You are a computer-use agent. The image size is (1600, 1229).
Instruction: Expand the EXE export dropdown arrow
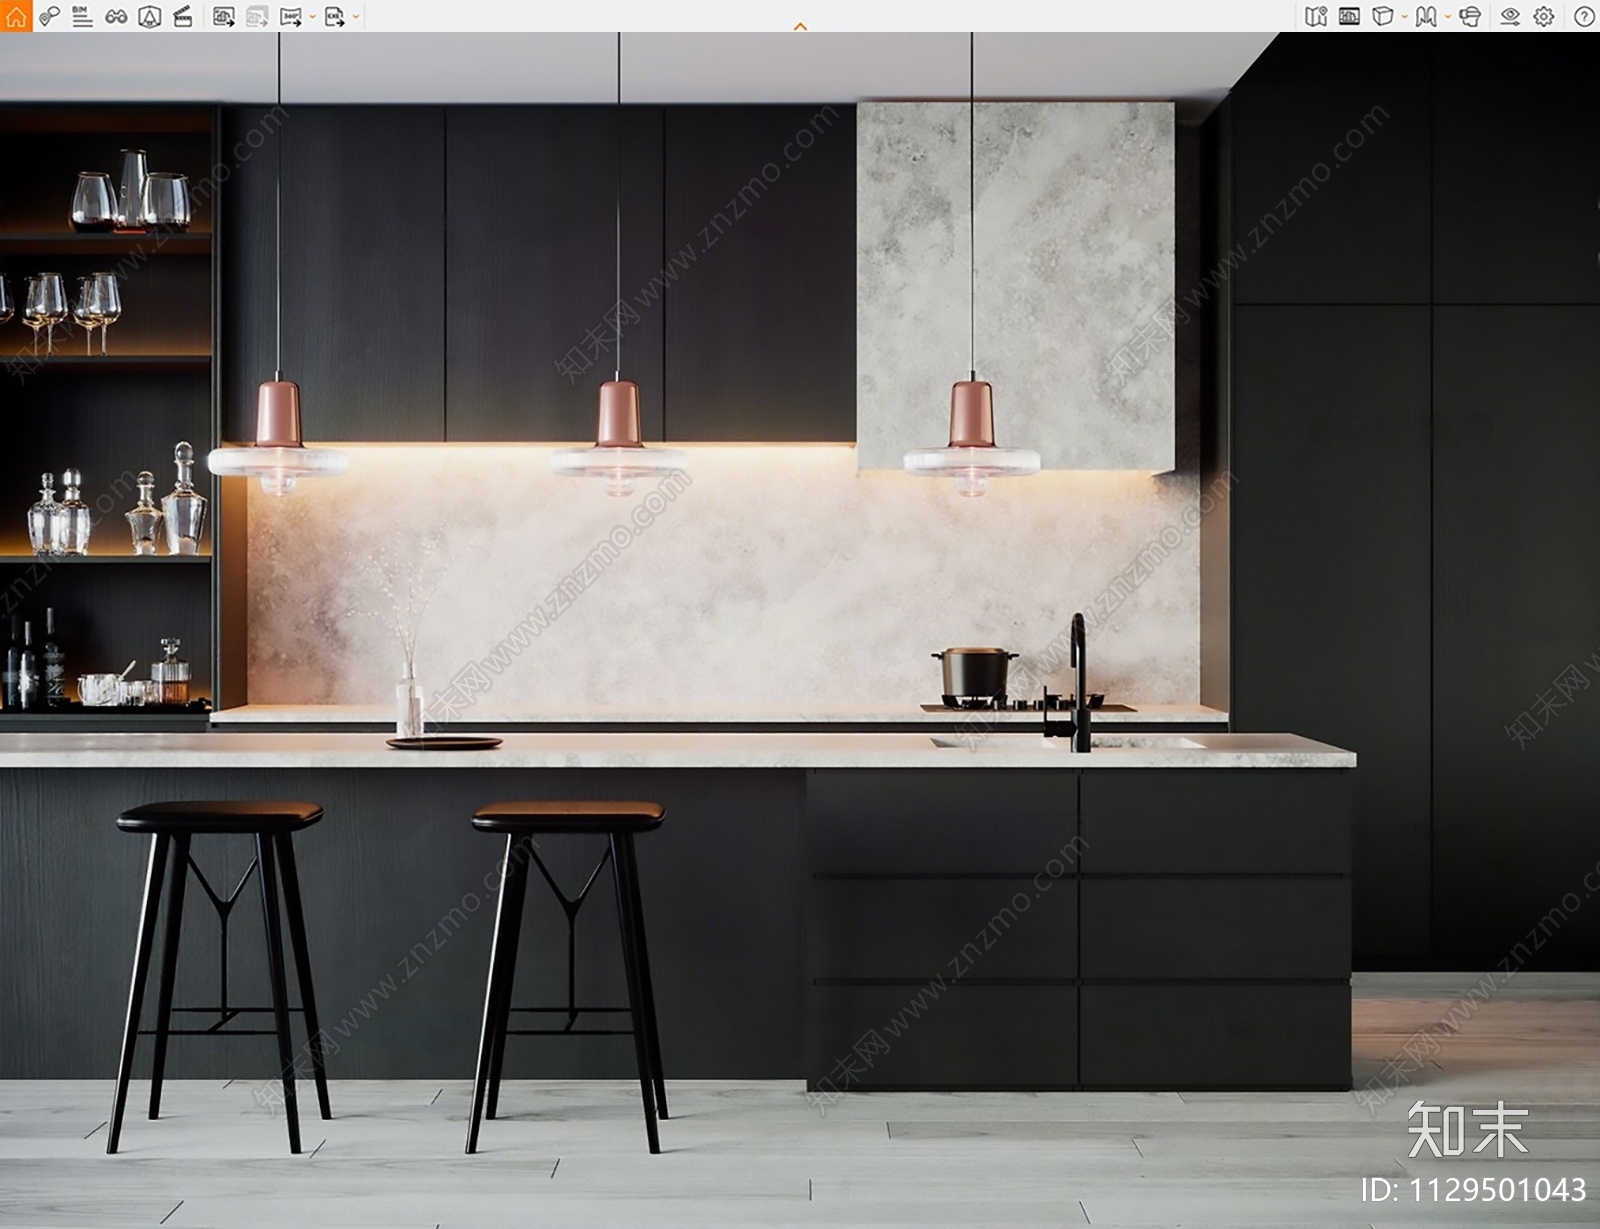tap(356, 17)
